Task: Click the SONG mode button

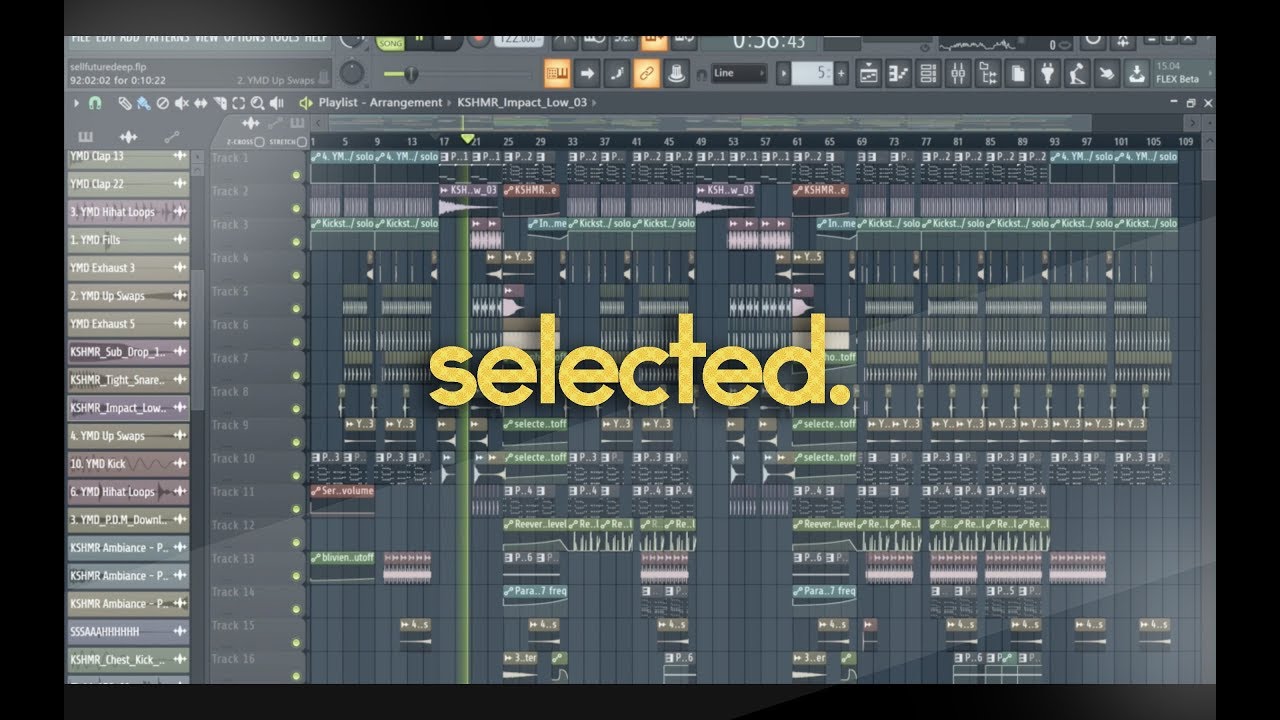Action: coord(389,41)
